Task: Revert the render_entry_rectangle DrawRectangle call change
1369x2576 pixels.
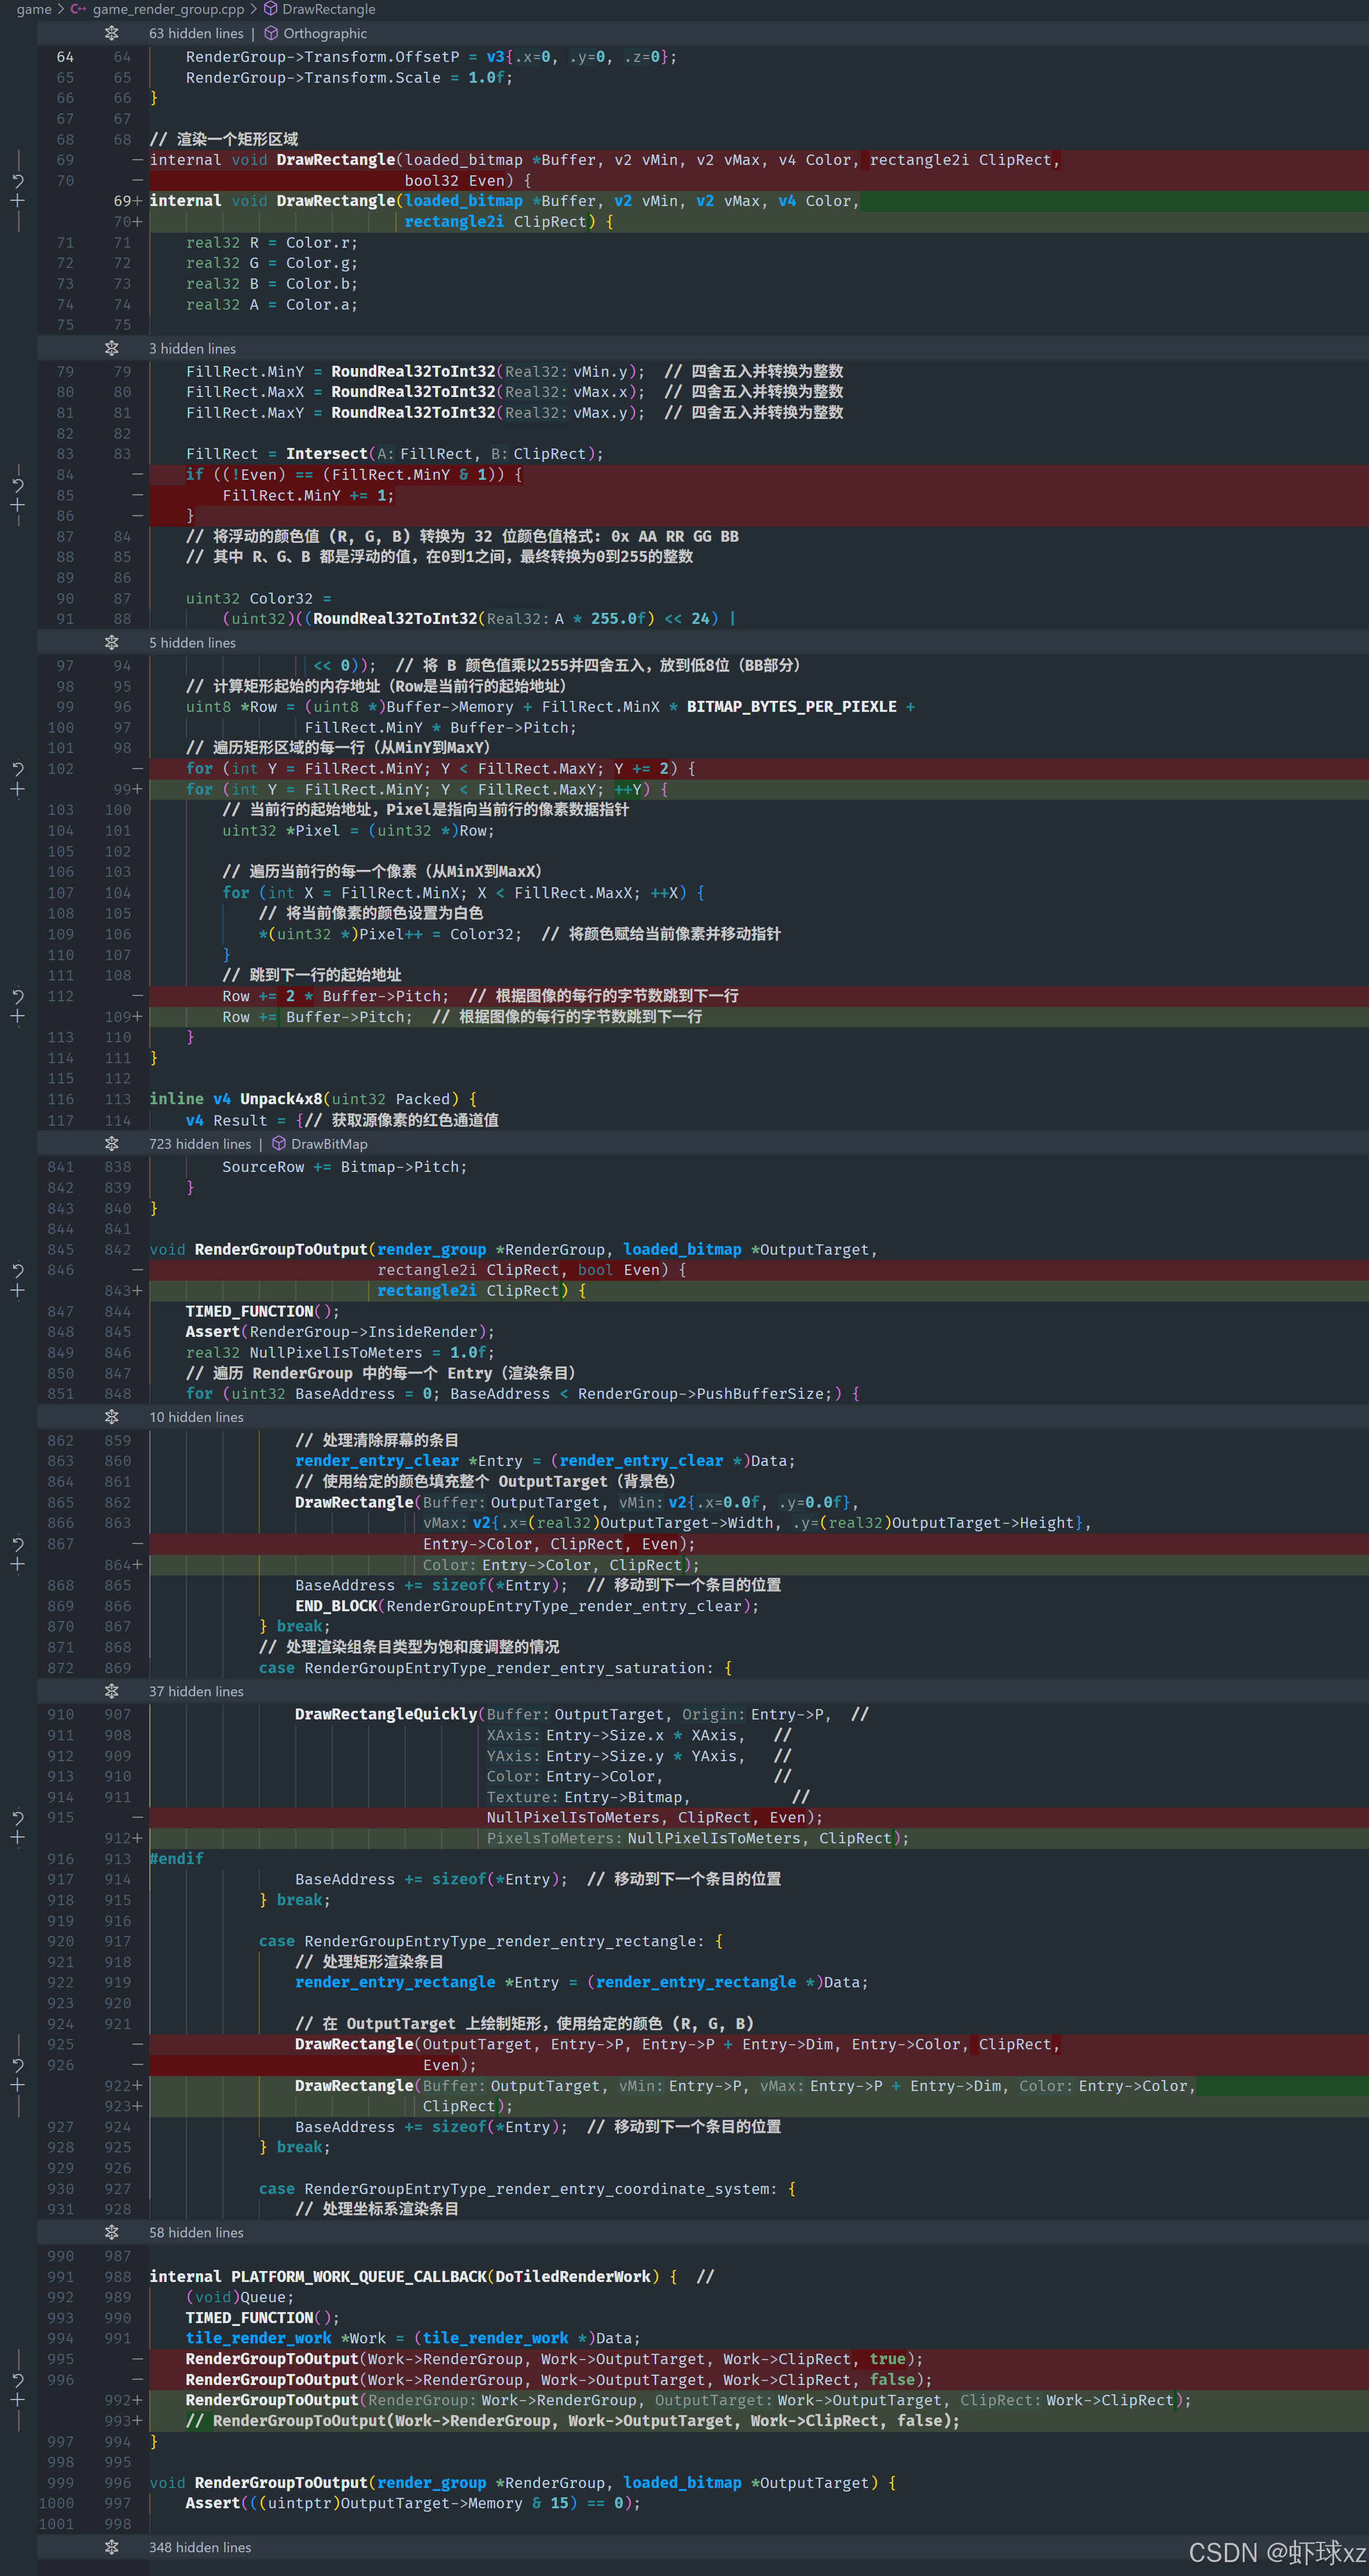Action: pyautogui.click(x=18, y=2065)
